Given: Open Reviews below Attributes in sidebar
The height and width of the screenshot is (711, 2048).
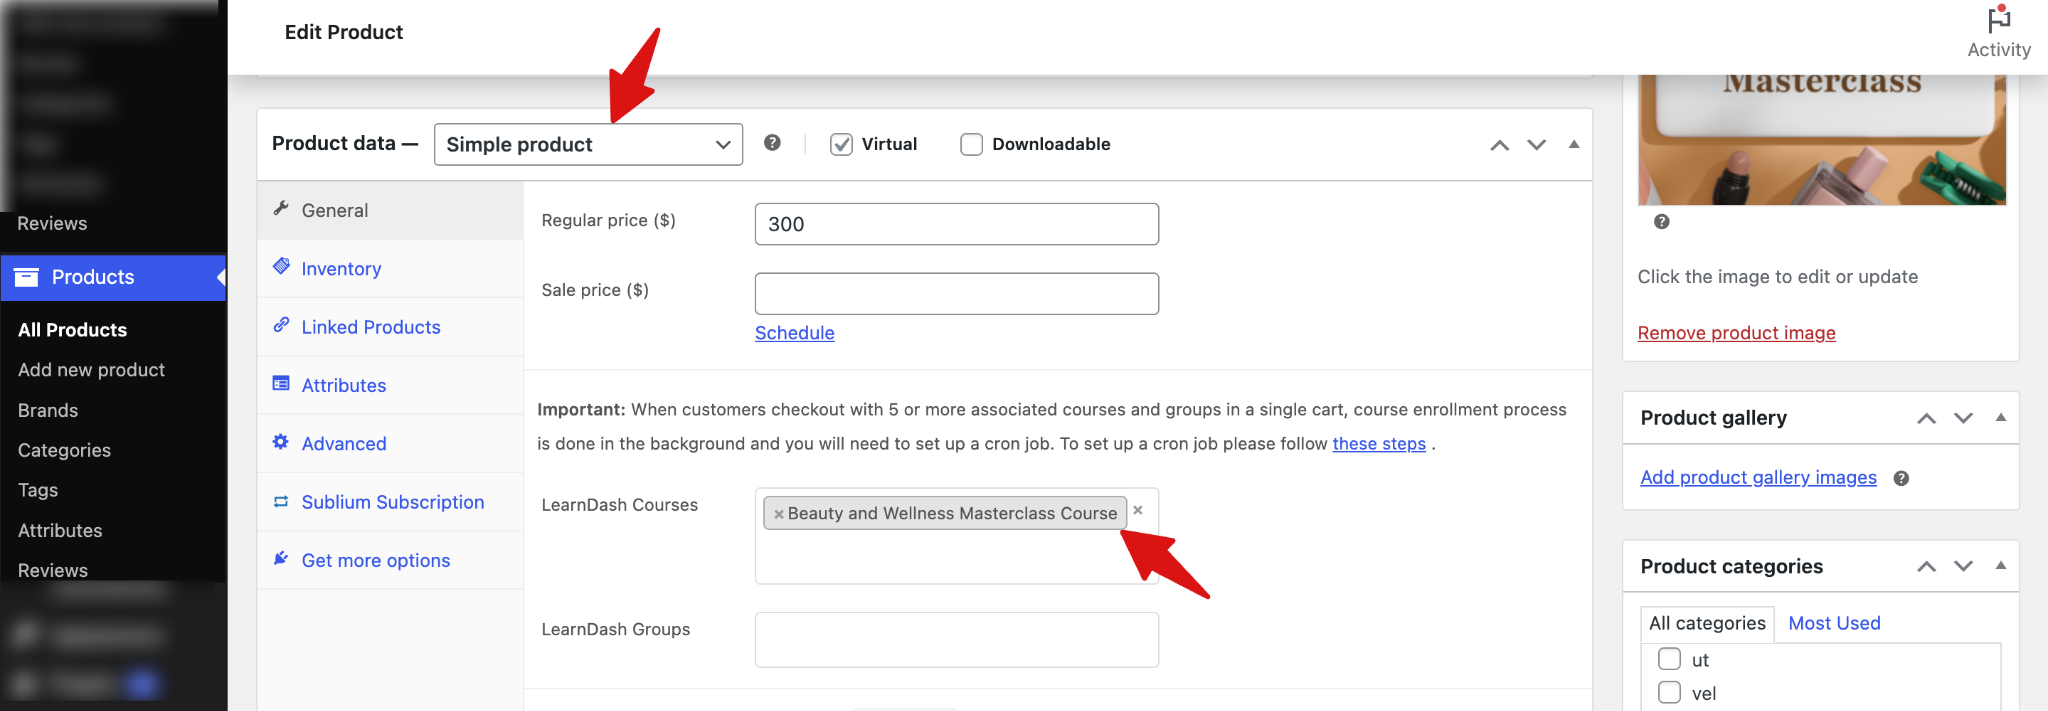Looking at the screenshot, I should [52, 570].
